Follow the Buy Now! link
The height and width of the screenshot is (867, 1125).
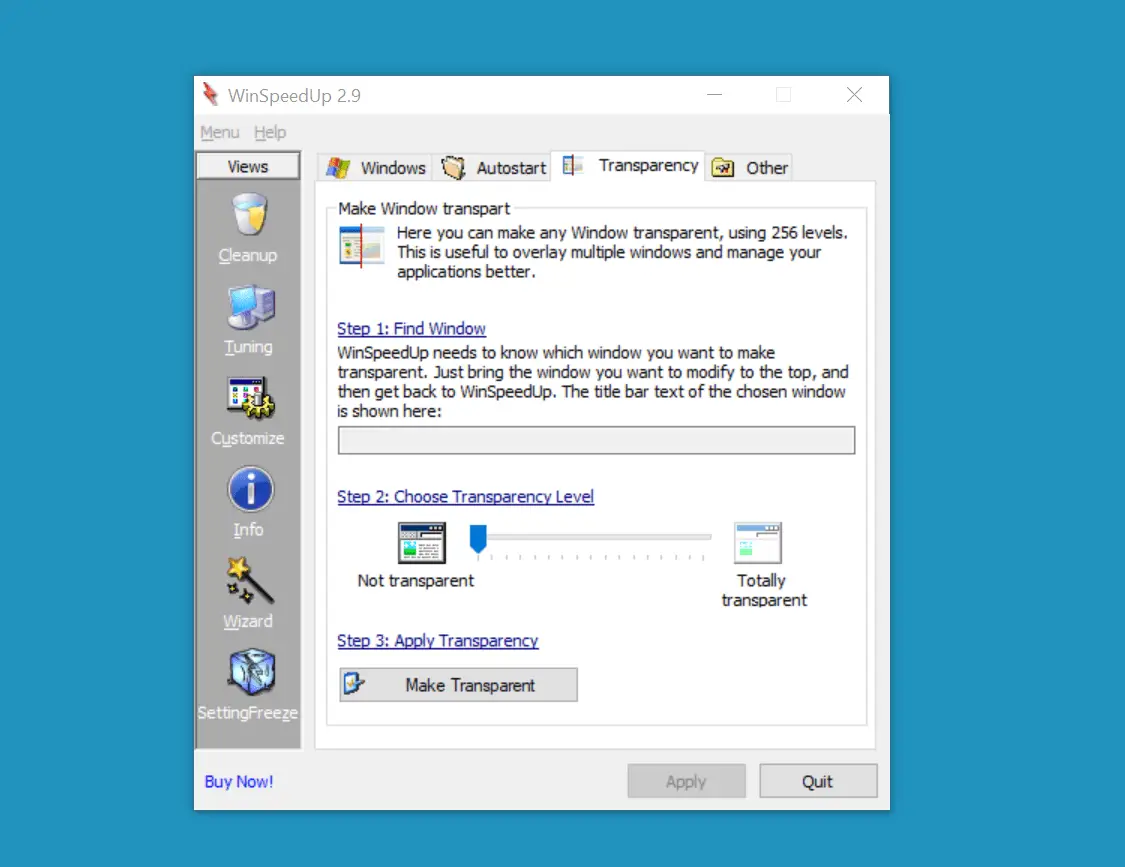click(x=239, y=782)
